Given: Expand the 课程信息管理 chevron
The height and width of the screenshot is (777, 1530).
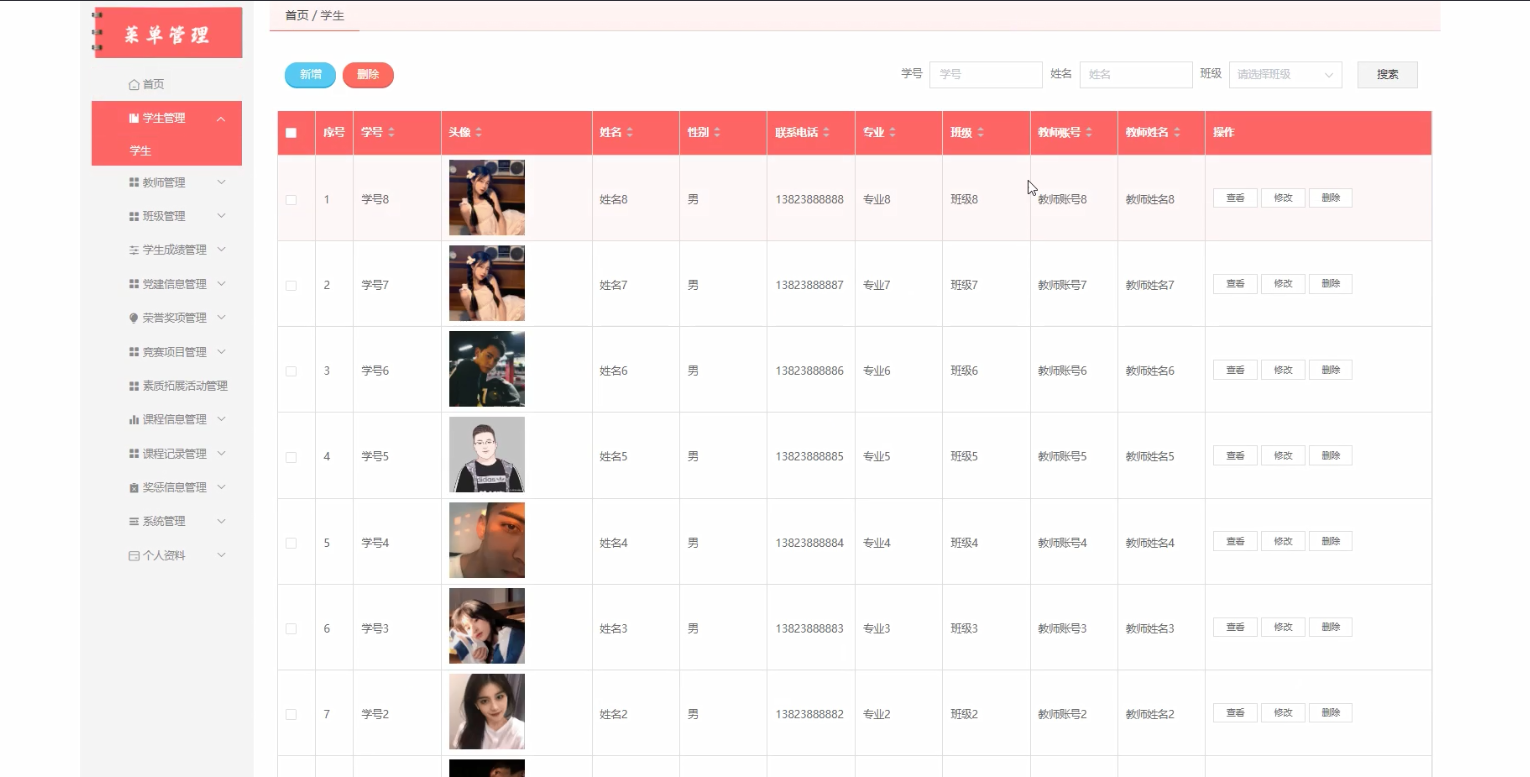Looking at the screenshot, I should tap(221, 420).
